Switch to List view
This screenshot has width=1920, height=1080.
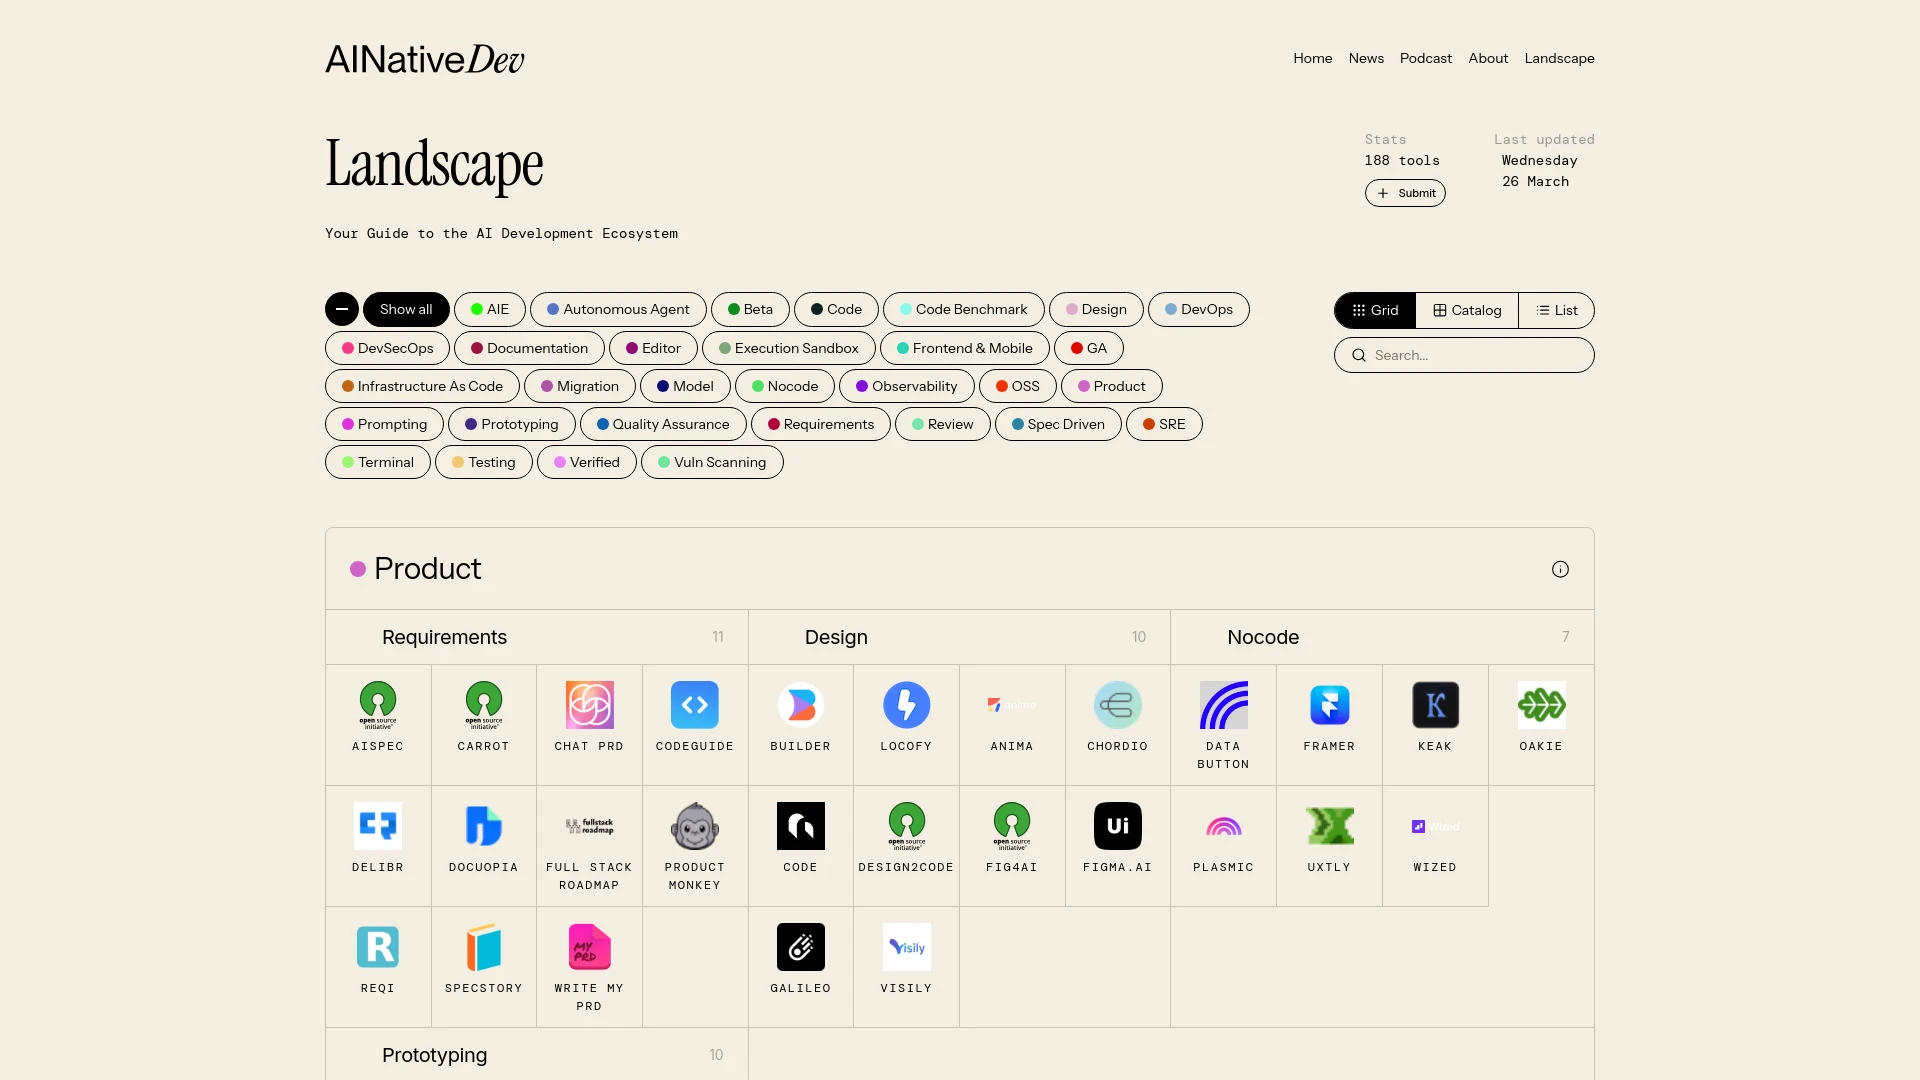[x=1556, y=310]
